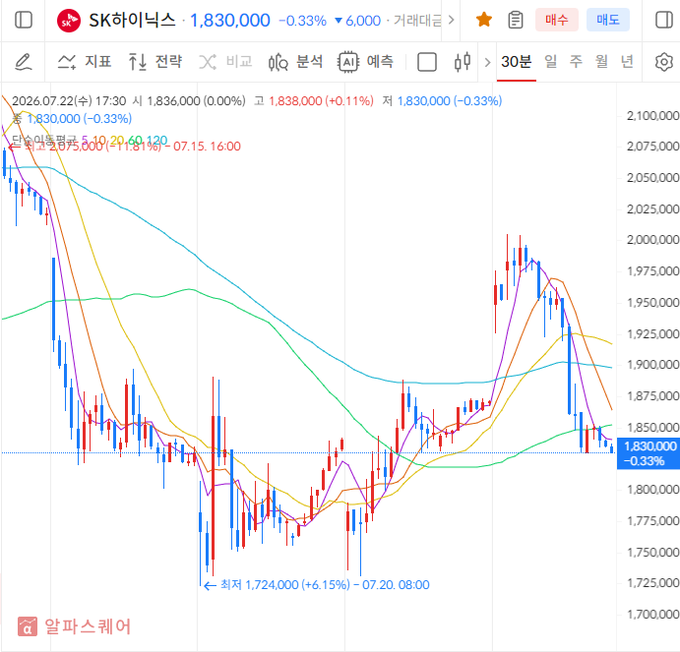Image resolution: width=680 pixels, height=652 pixels.
Task: Click the 1,750,000 price axis label
Action: click(x=653, y=553)
